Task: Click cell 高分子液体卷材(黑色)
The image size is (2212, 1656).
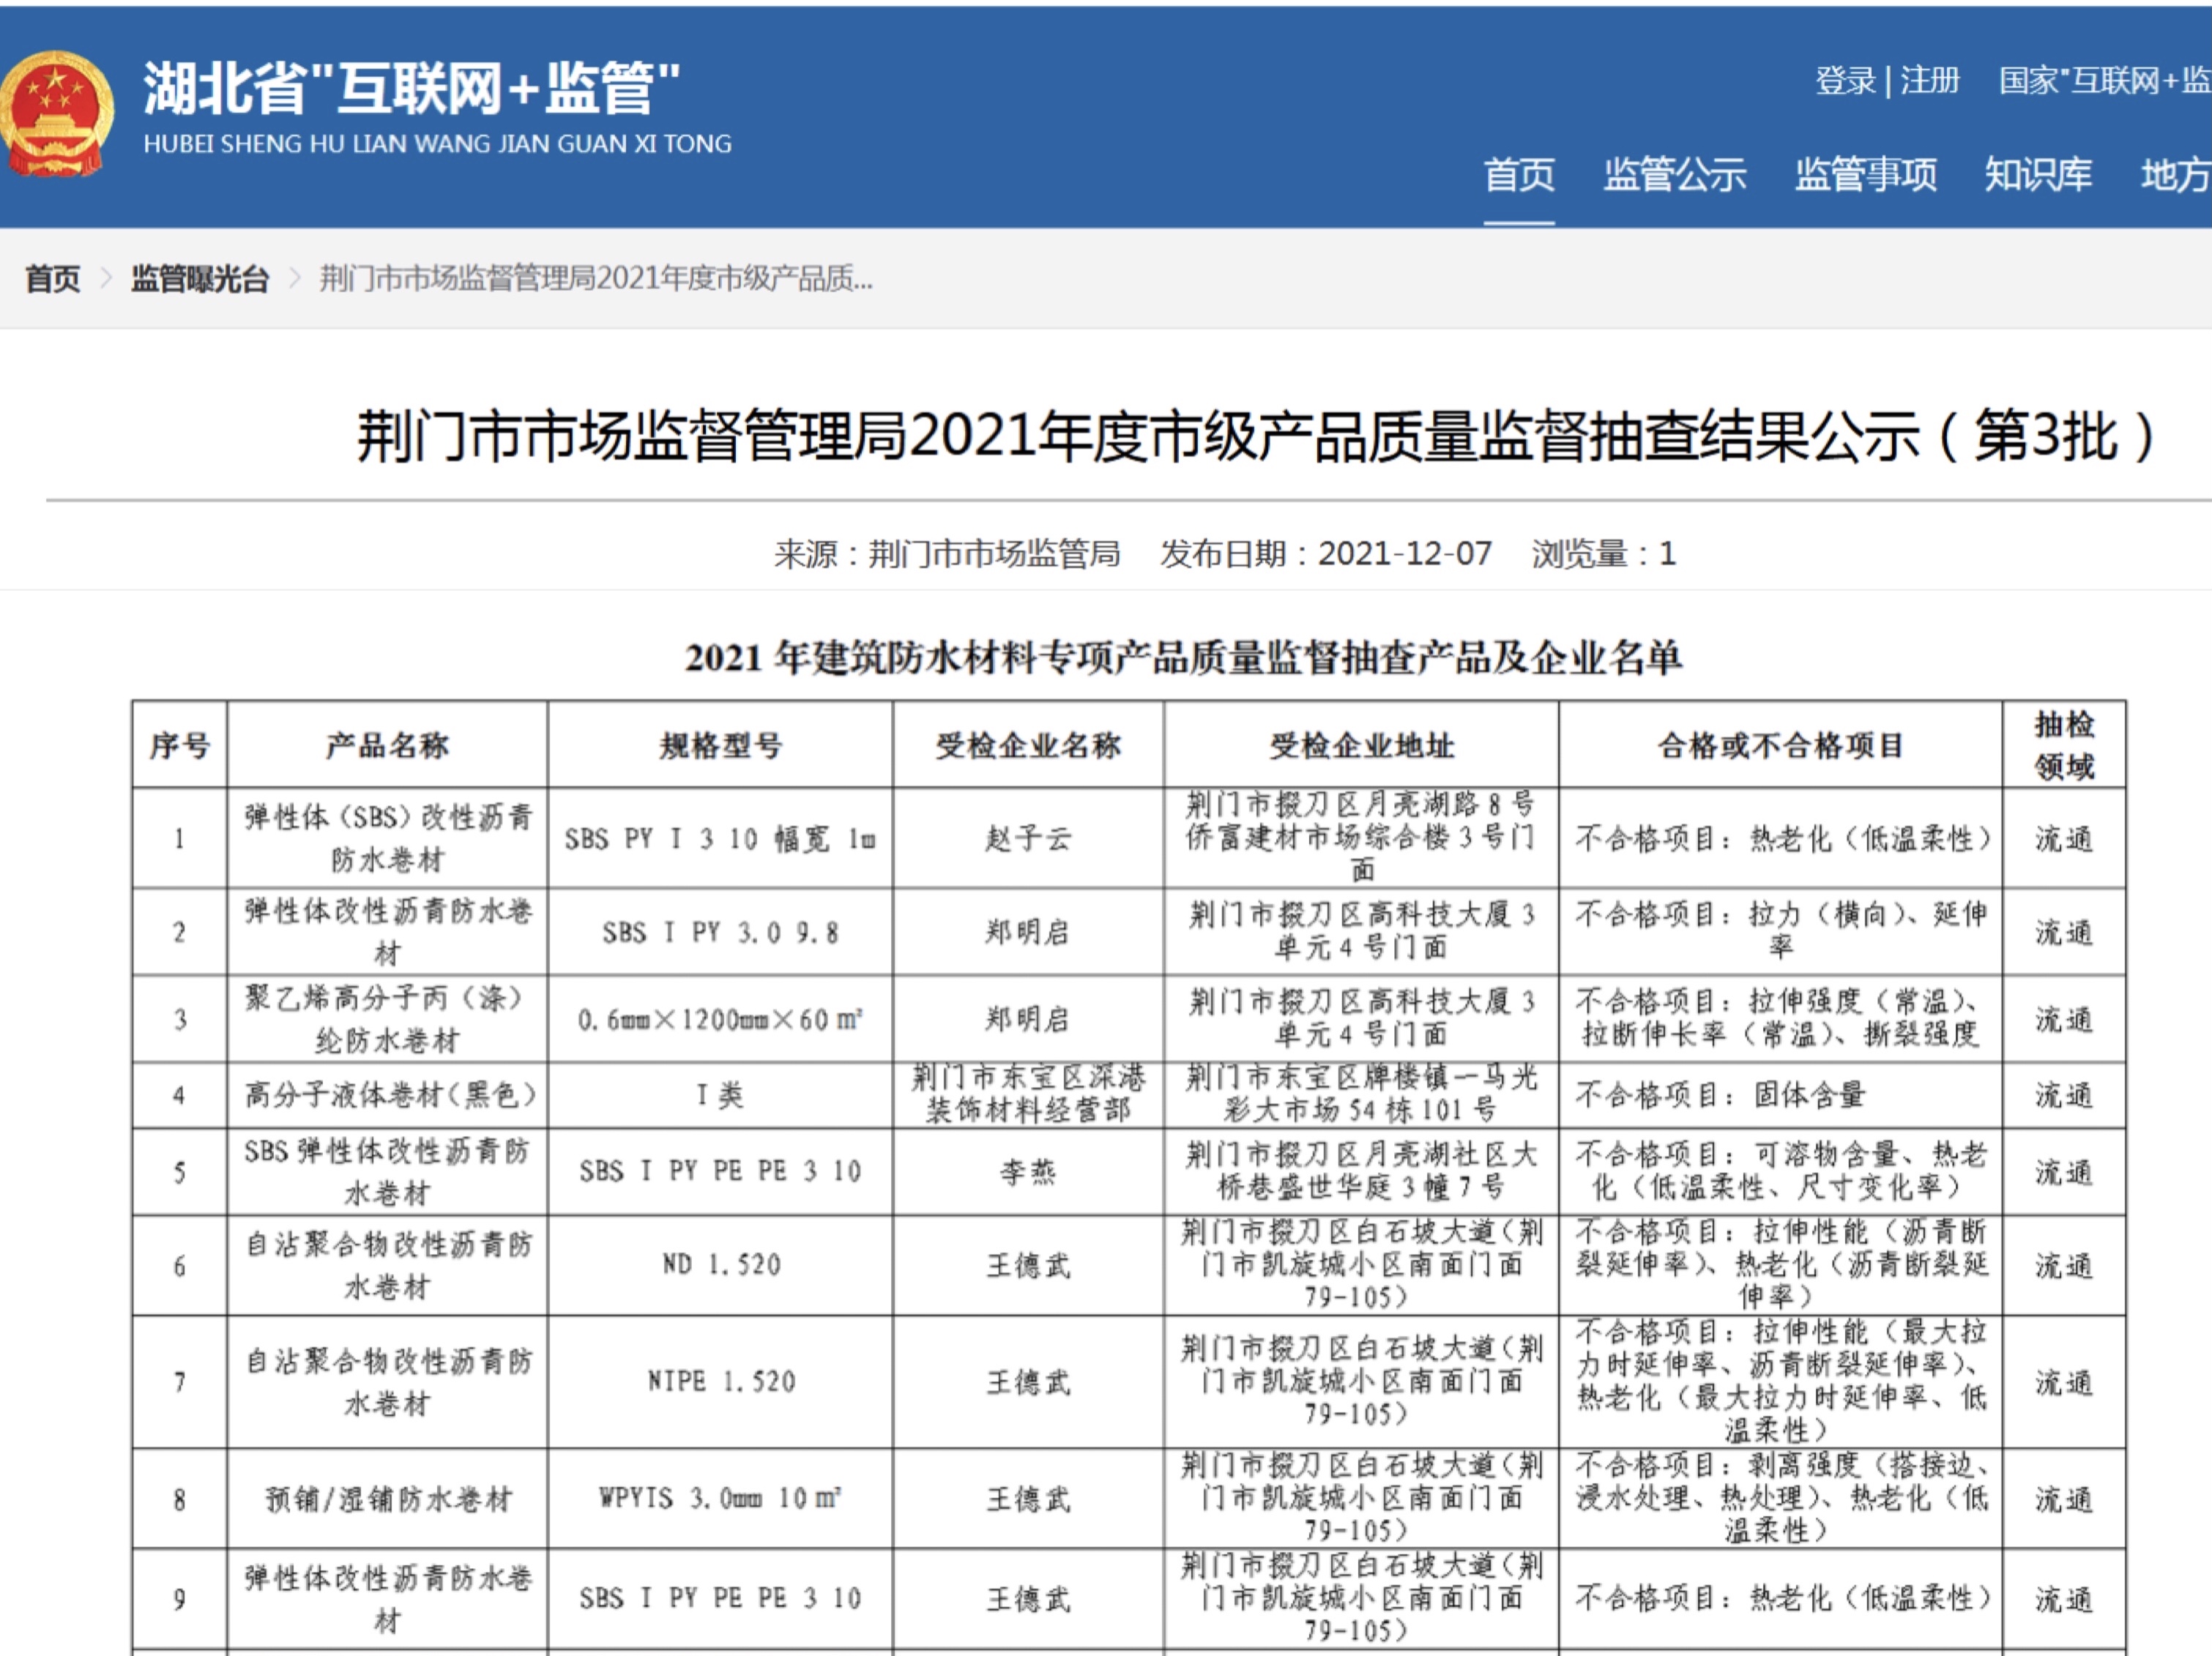Action: coord(387,1095)
